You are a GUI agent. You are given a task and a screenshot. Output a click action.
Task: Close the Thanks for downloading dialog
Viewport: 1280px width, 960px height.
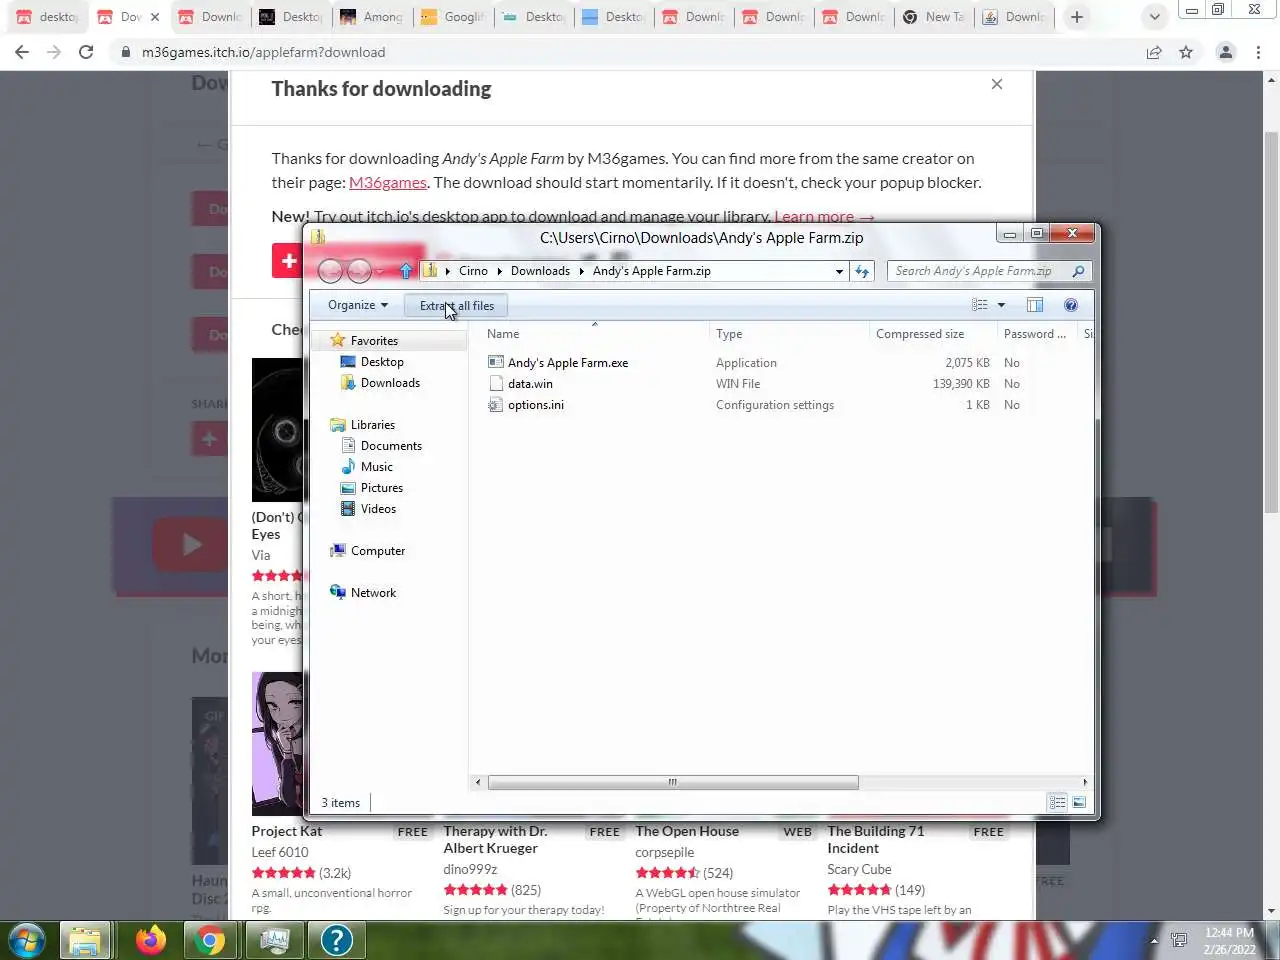click(997, 84)
